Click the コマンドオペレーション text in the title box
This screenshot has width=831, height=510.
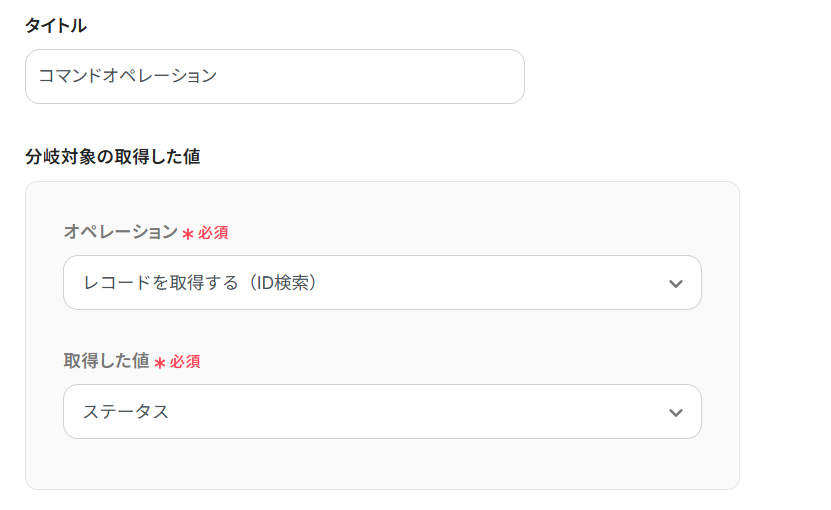pos(127,76)
